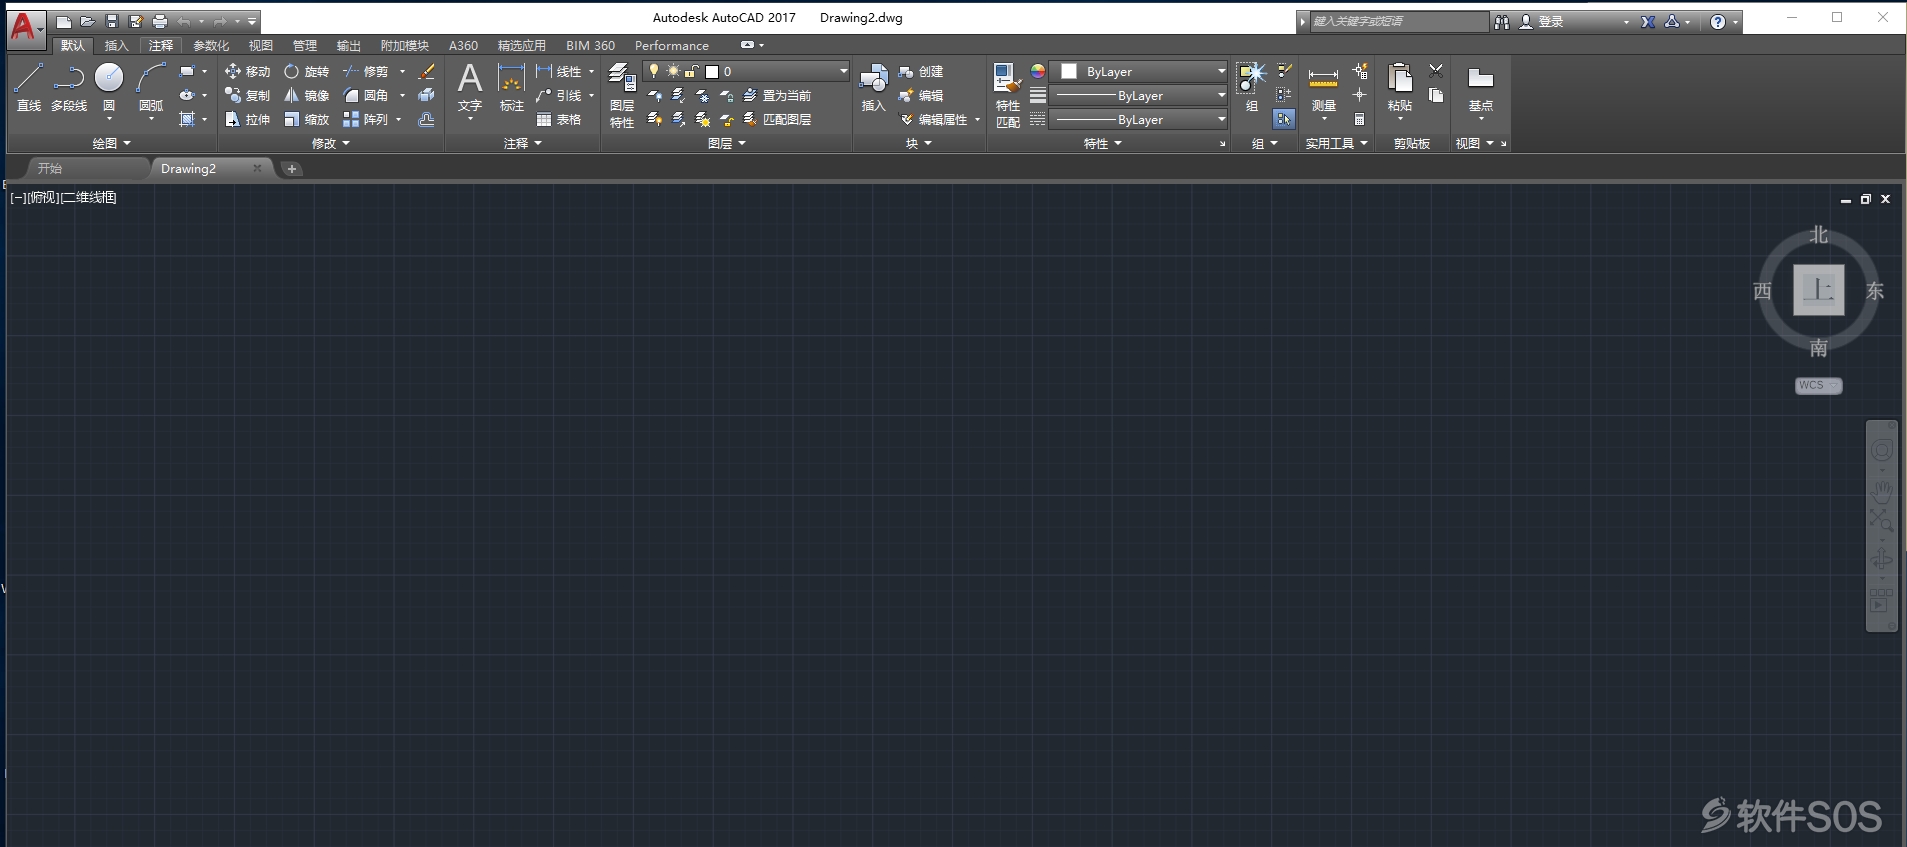Viewport: 1907px width, 847px height.
Task: Expand the 绘图 (Draw) panel
Action: pyautogui.click(x=111, y=143)
